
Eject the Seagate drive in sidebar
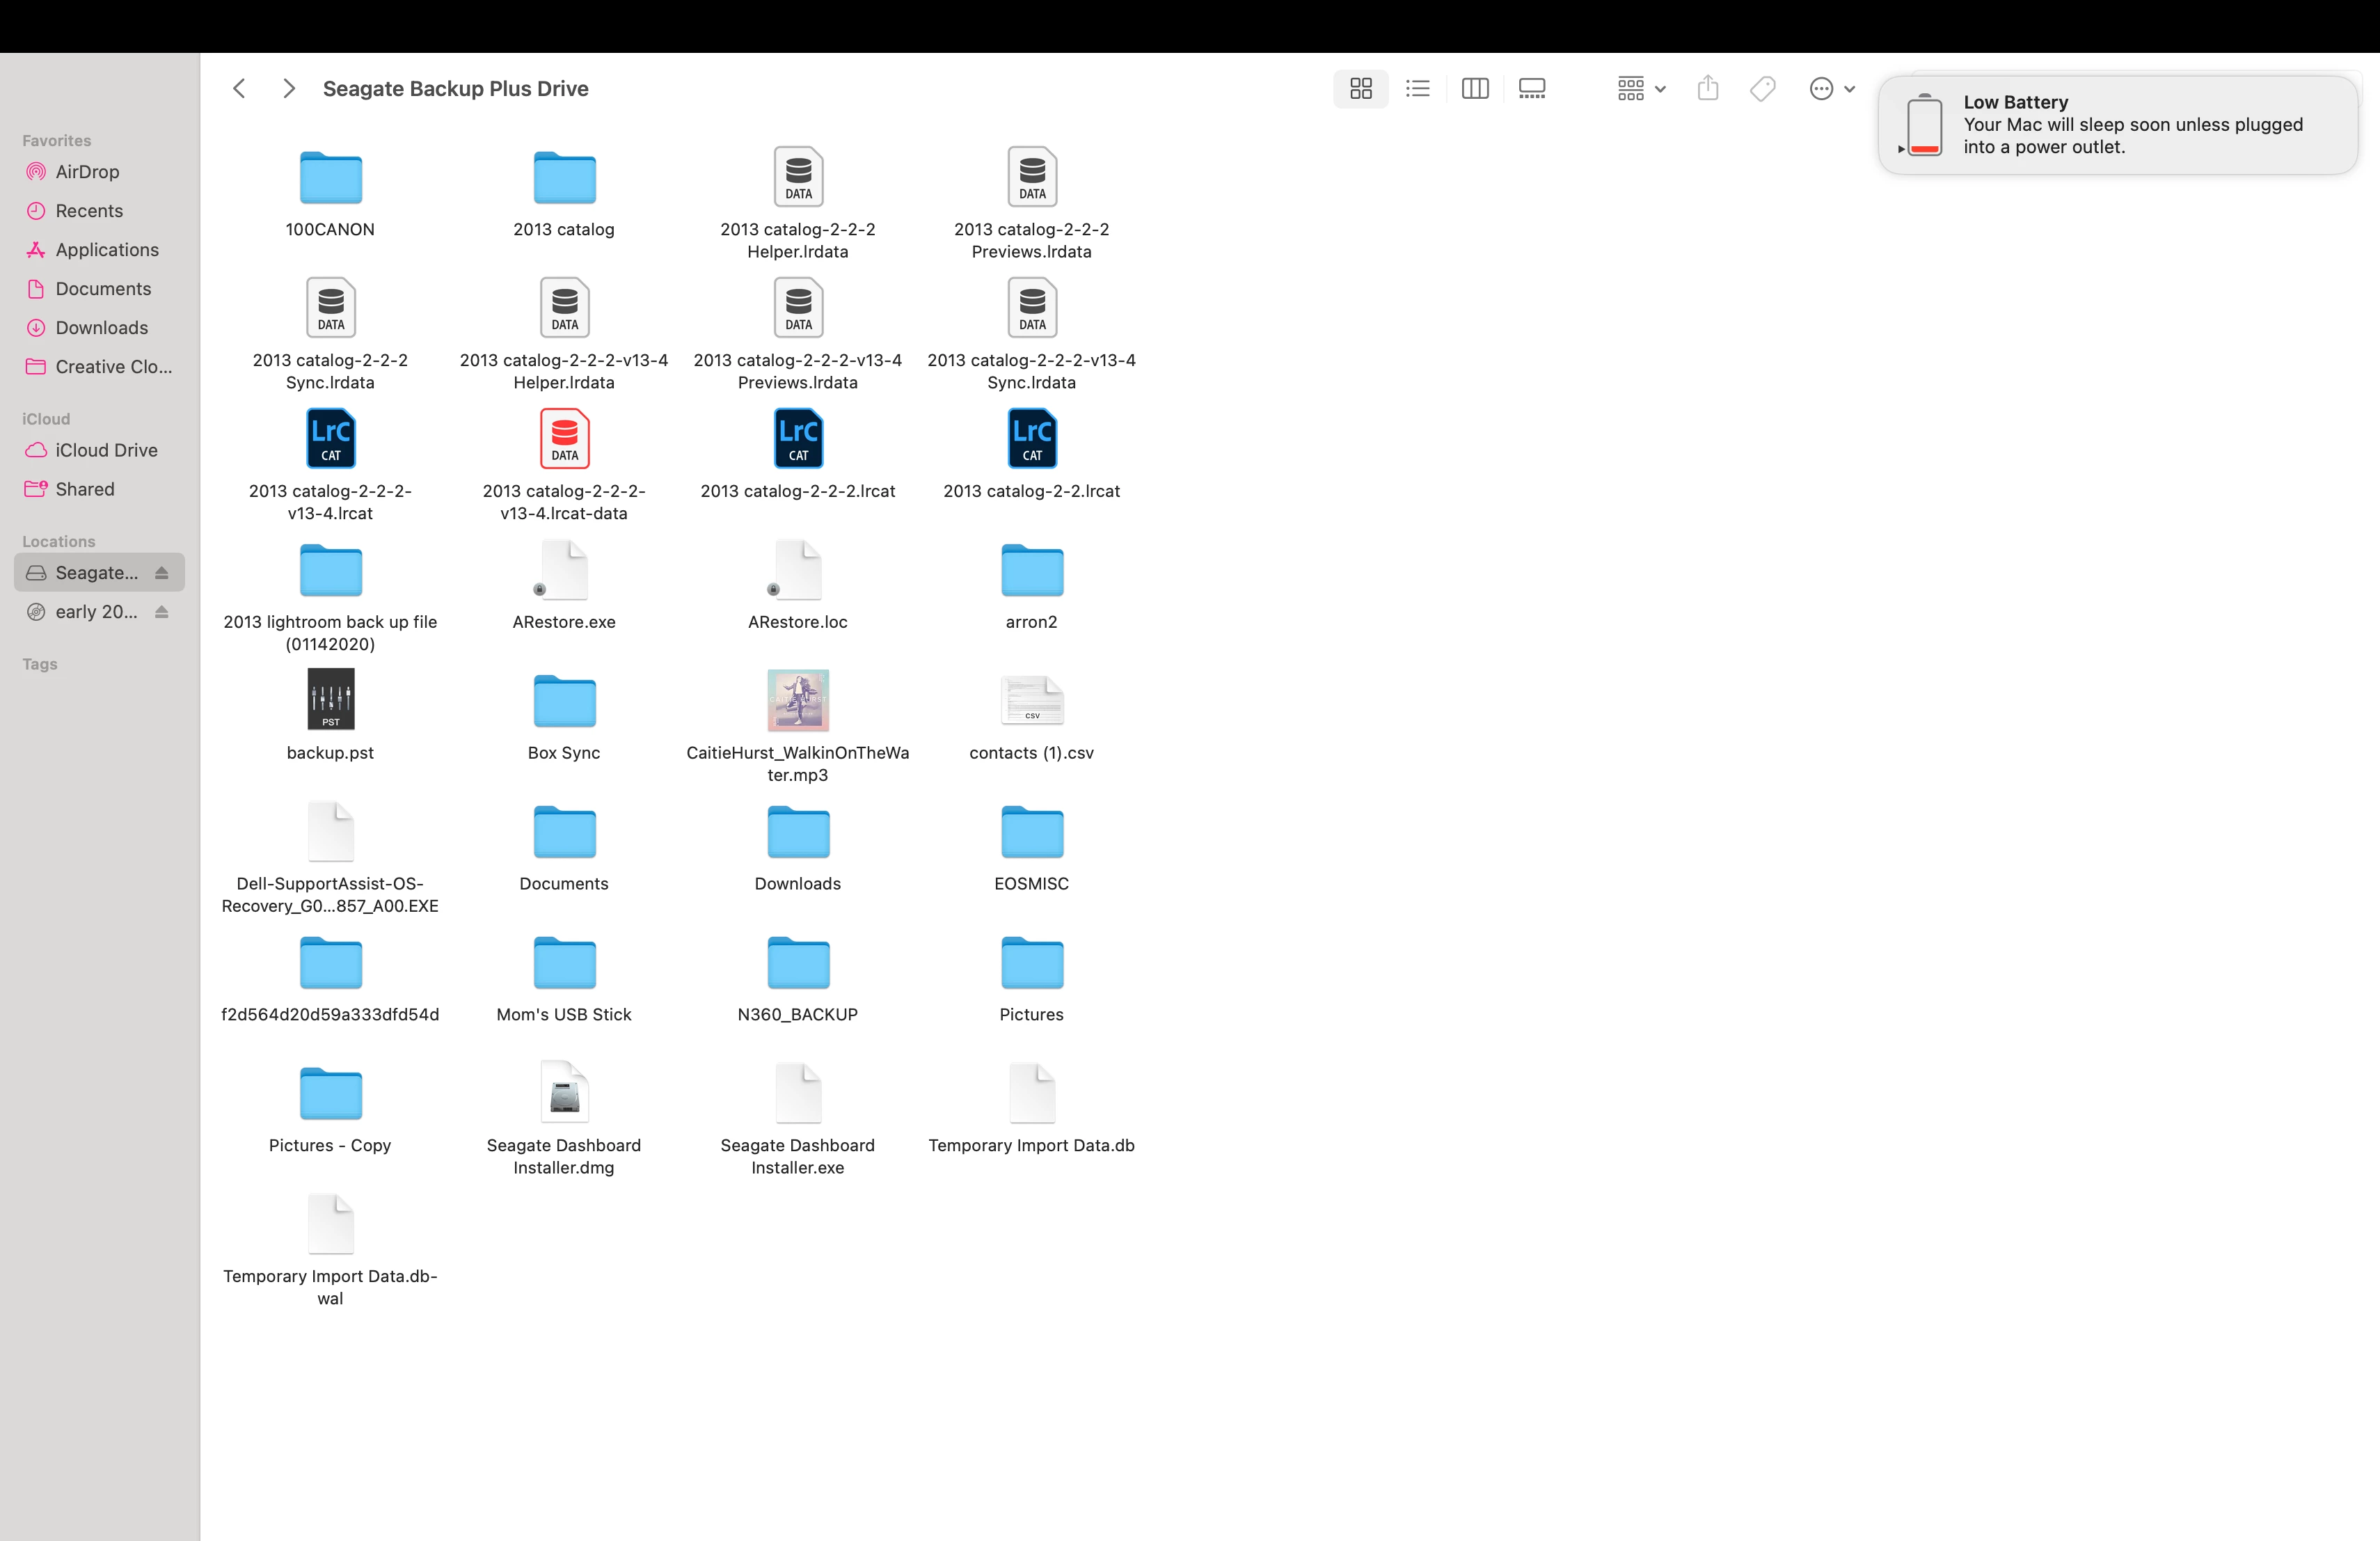(x=162, y=573)
